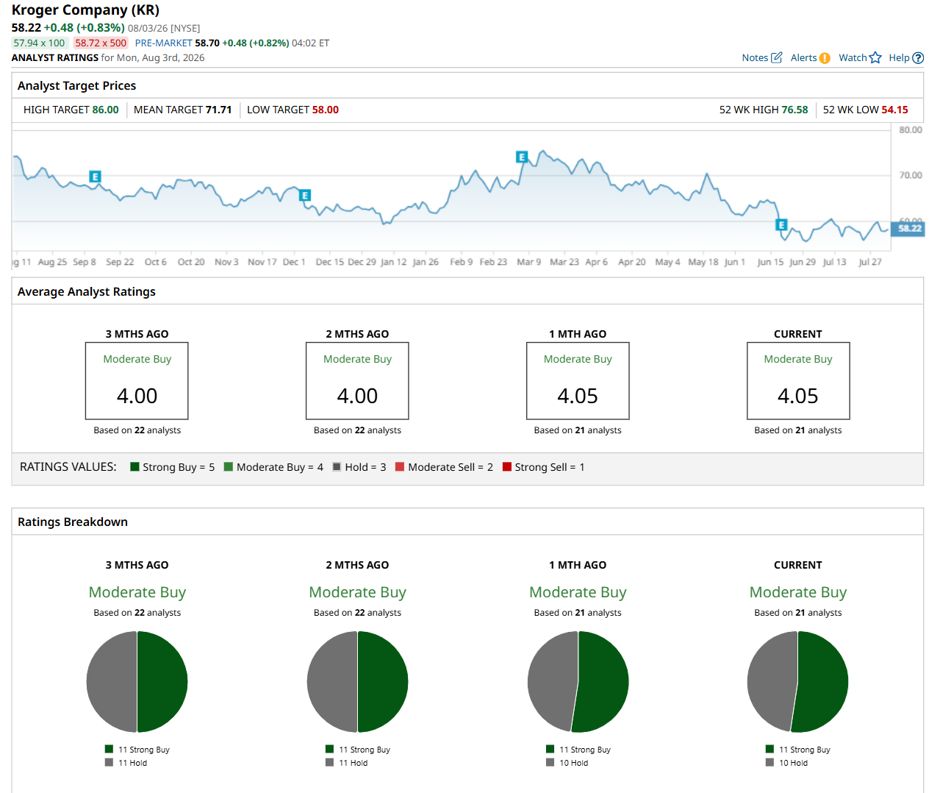Click the bid quote 57.94 x 100

(39, 43)
